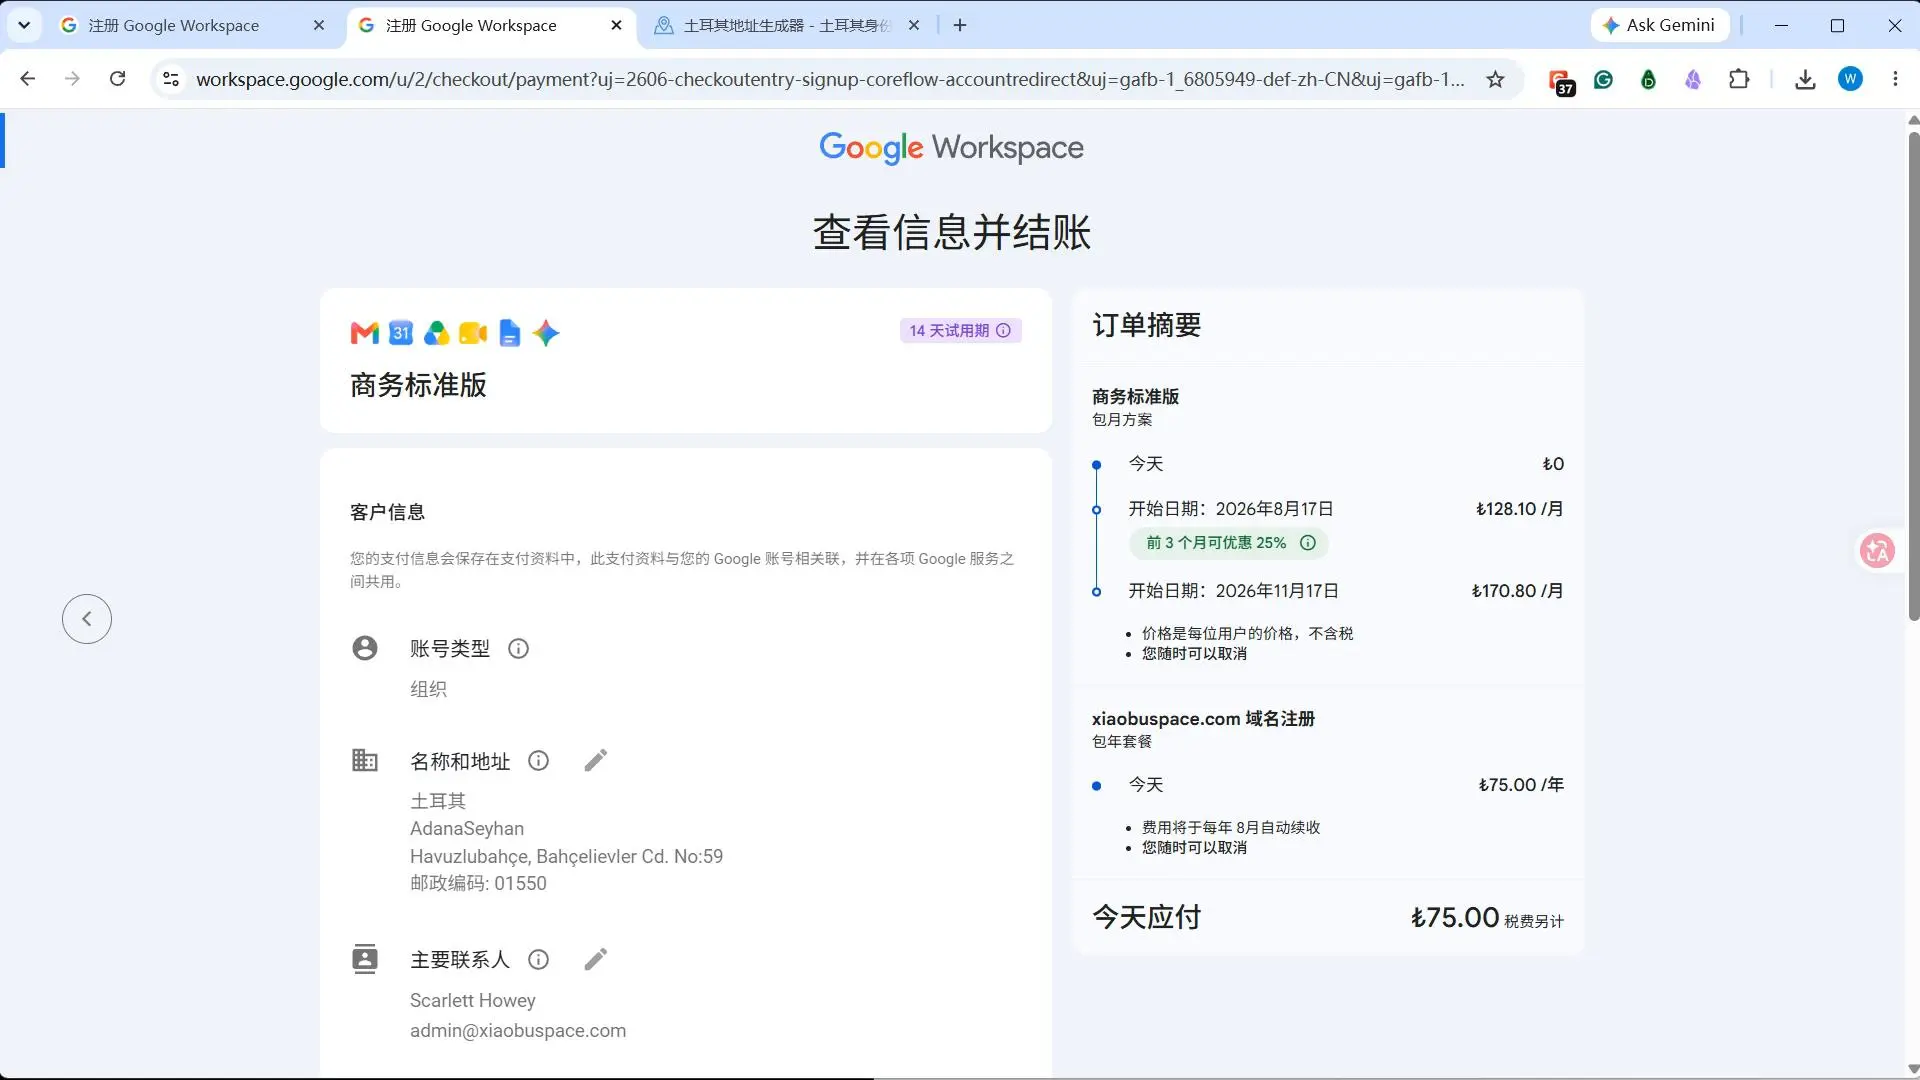This screenshot has height=1080, width=1920.
Task: Open the Extensions puzzle menu
Action: [1739, 79]
